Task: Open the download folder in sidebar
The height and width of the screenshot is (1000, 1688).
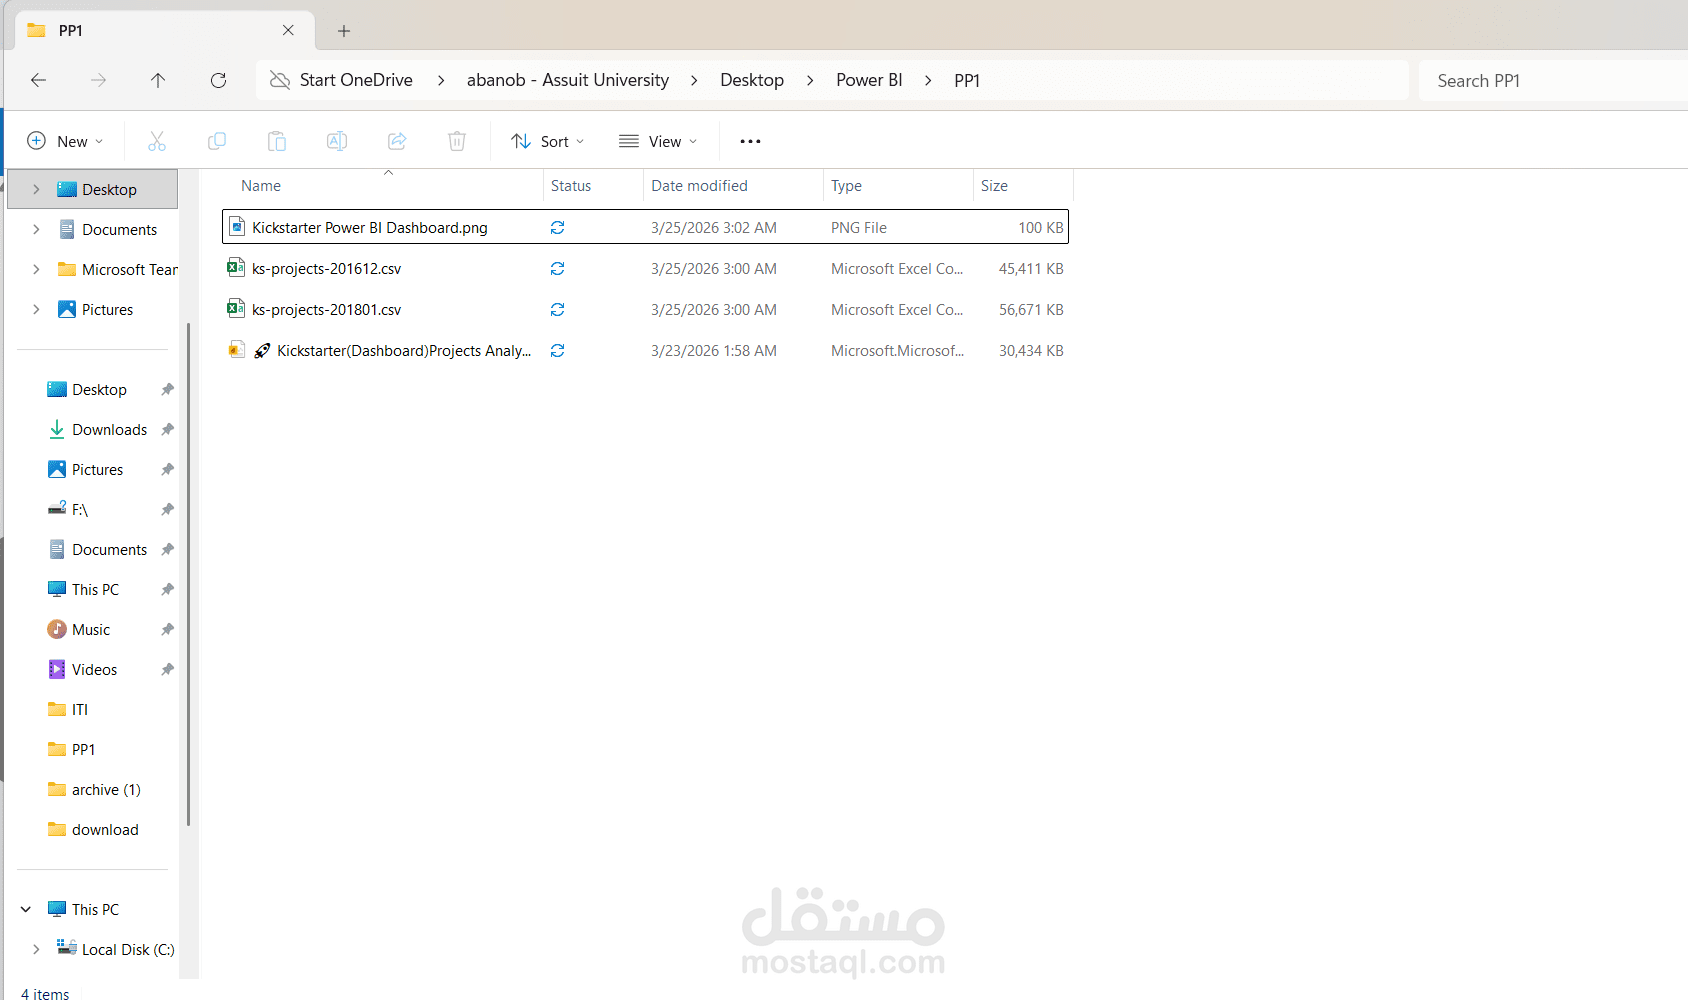Action: 93,830
